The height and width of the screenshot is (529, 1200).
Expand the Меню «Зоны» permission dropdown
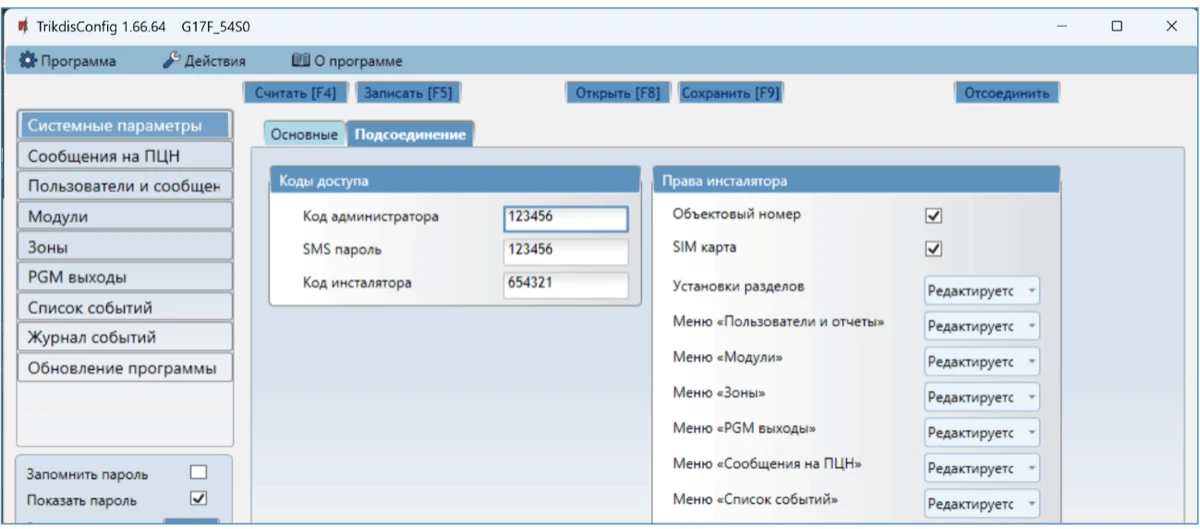point(981,397)
